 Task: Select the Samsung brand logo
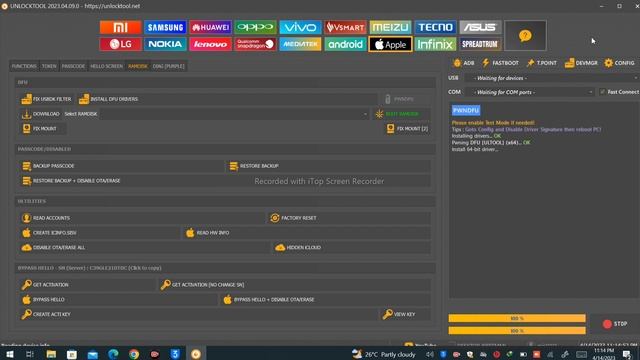[165, 27]
